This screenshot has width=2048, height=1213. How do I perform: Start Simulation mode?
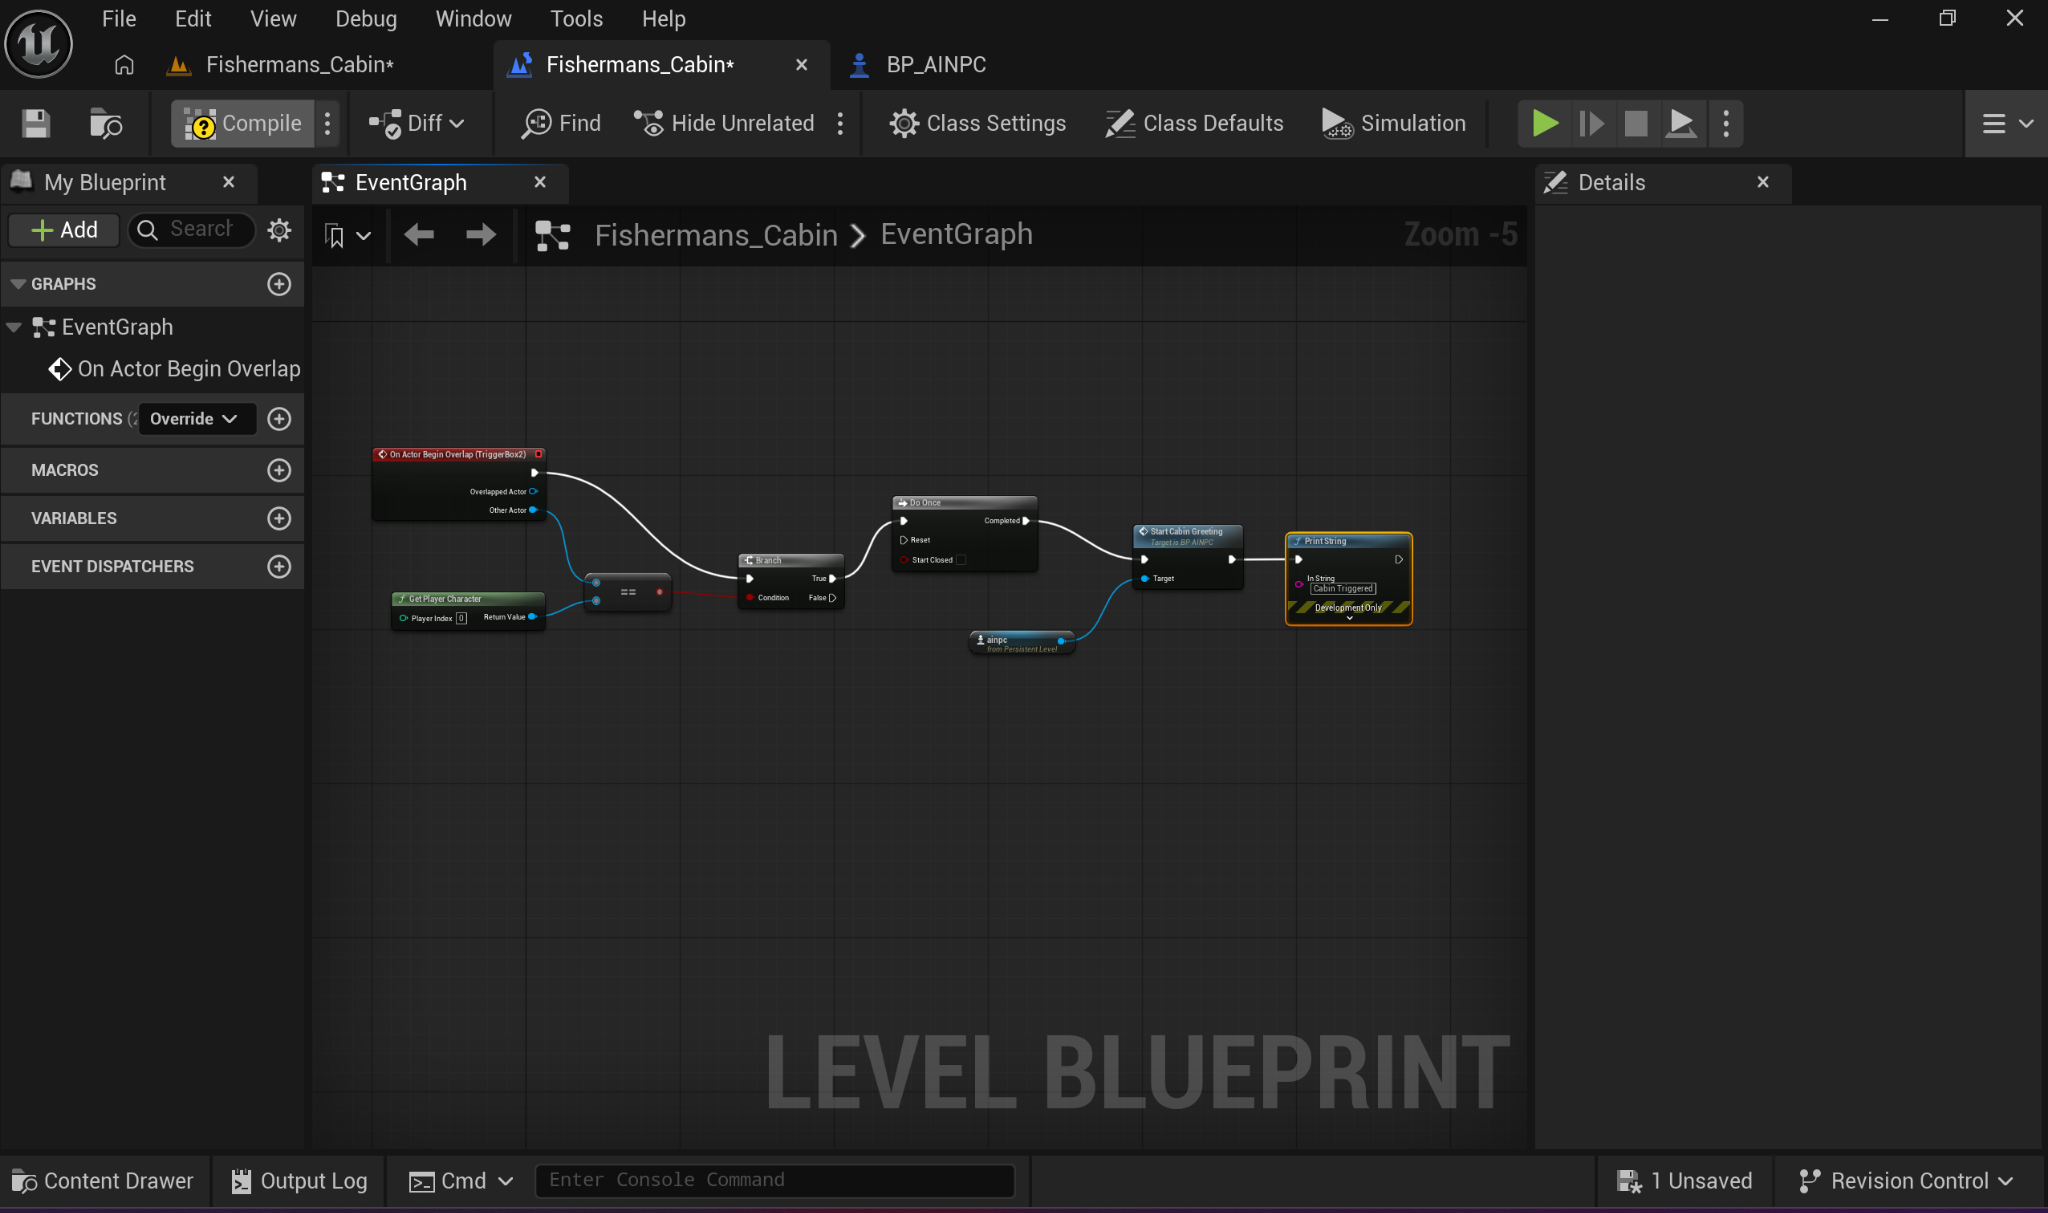coord(1394,123)
